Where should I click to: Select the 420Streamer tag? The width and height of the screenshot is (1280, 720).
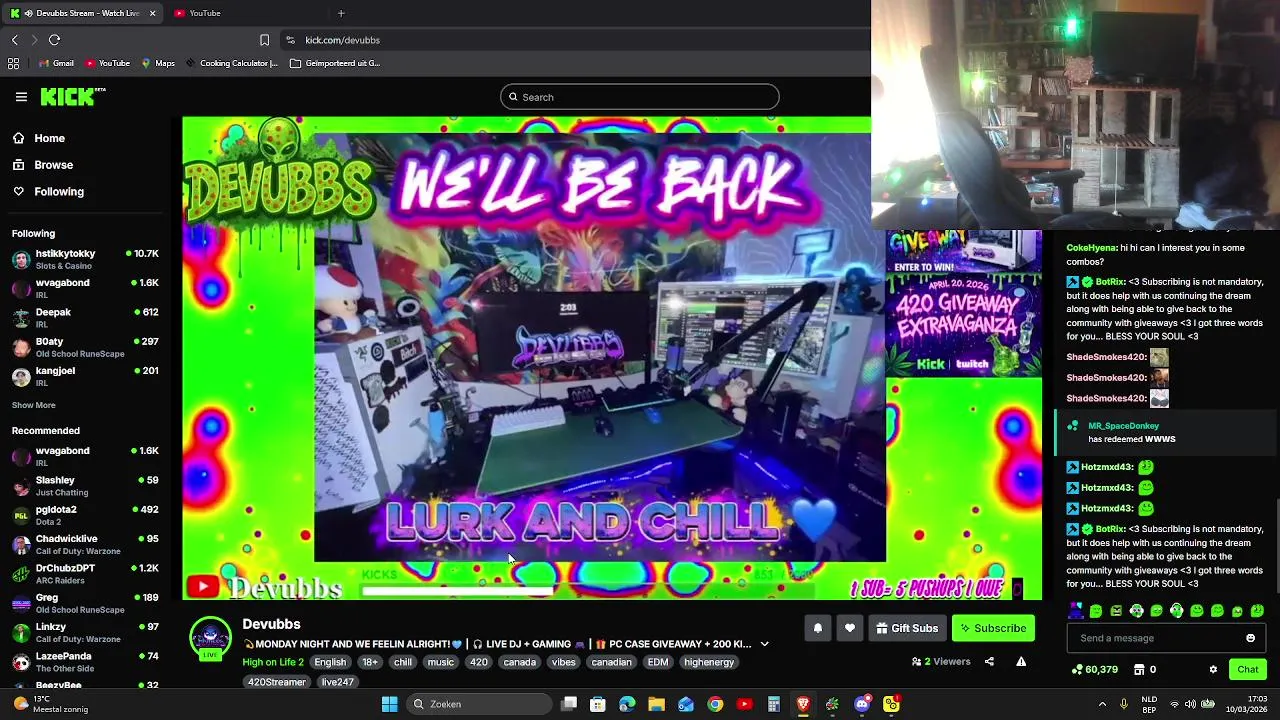pos(277,682)
